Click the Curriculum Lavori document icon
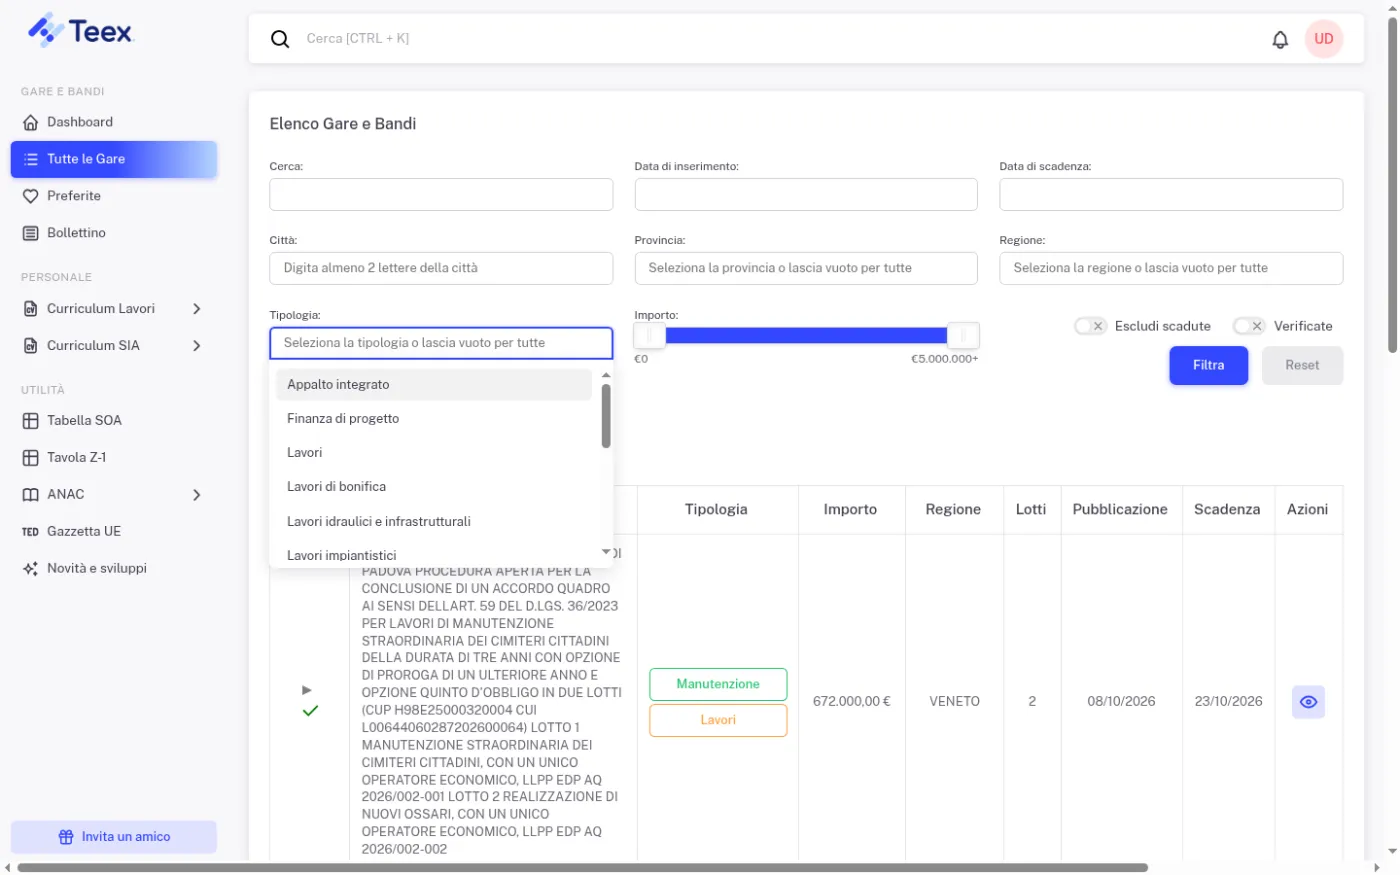Image resolution: width=1400 pixels, height=875 pixels. pyautogui.click(x=31, y=309)
